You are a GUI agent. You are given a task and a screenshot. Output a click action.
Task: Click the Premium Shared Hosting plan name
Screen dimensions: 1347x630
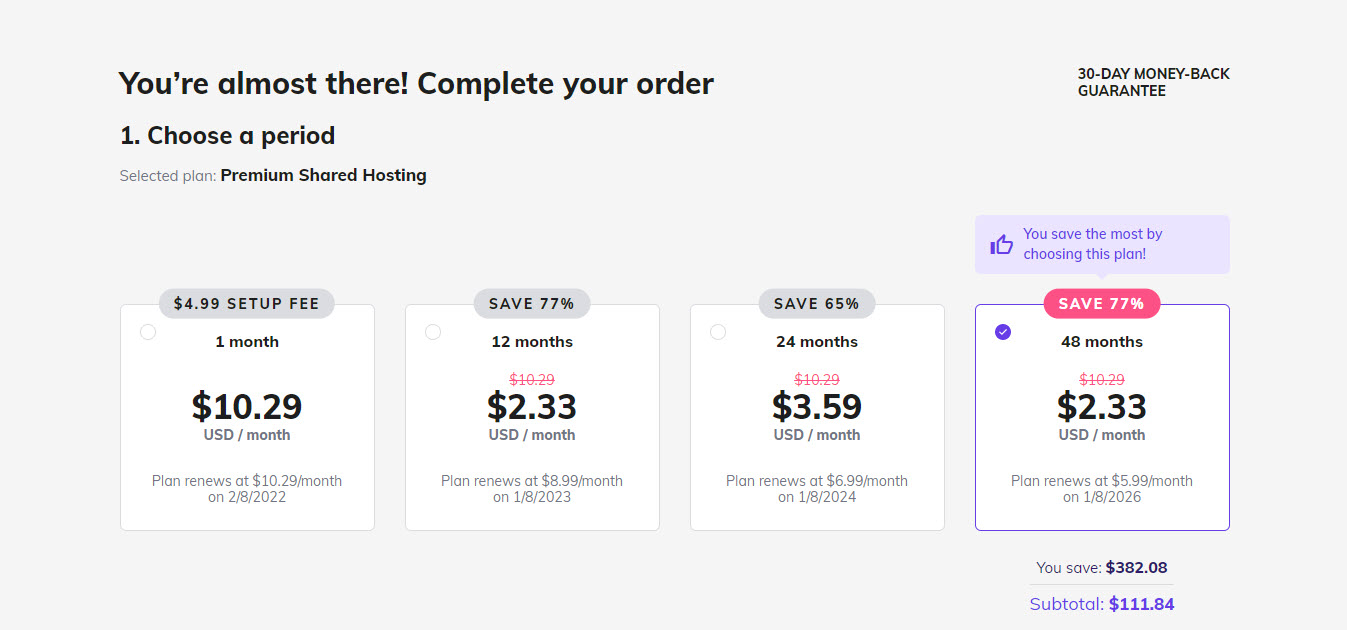tap(324, 175)
